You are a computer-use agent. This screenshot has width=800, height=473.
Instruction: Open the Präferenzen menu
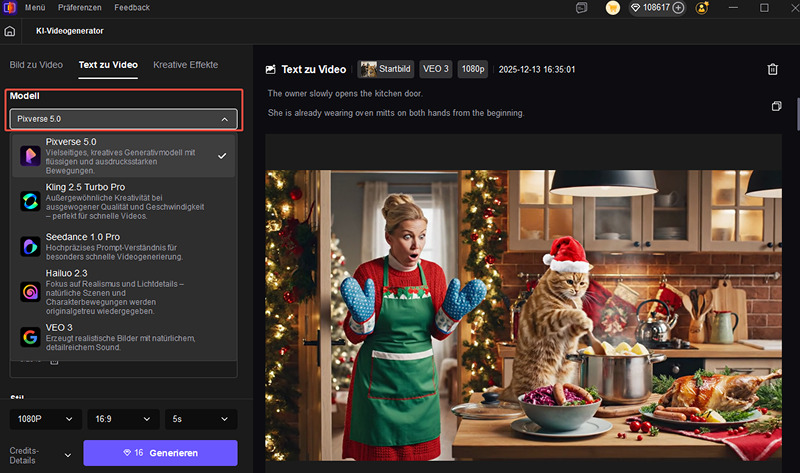(79, 8)
